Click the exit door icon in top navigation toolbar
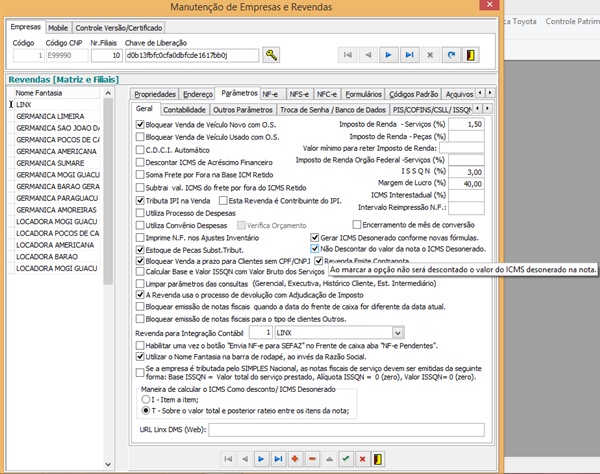Image resolution: width=600 pixels, height=474 pixels. click(472, 54)
